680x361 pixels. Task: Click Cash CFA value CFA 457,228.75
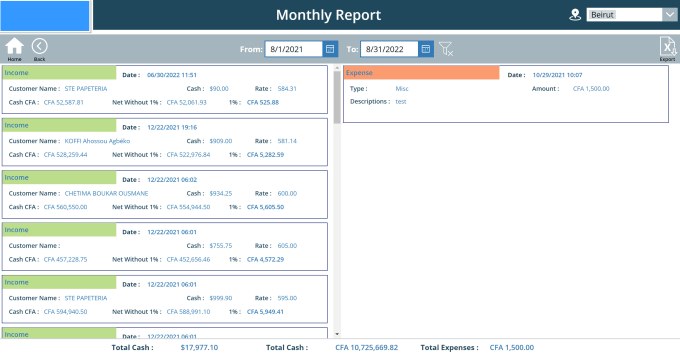[x=65, y=259]
